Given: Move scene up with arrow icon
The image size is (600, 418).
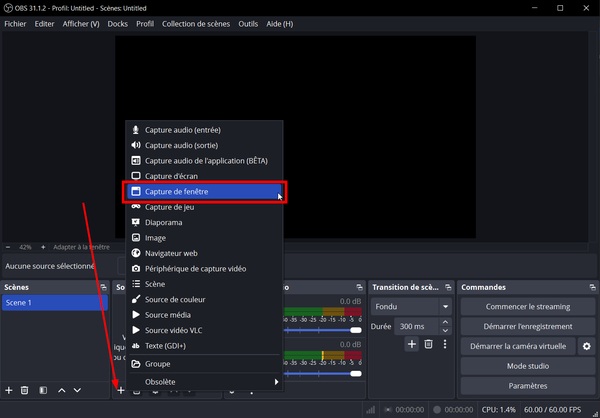Looking at the screenshot, I should tap(61, 390).
